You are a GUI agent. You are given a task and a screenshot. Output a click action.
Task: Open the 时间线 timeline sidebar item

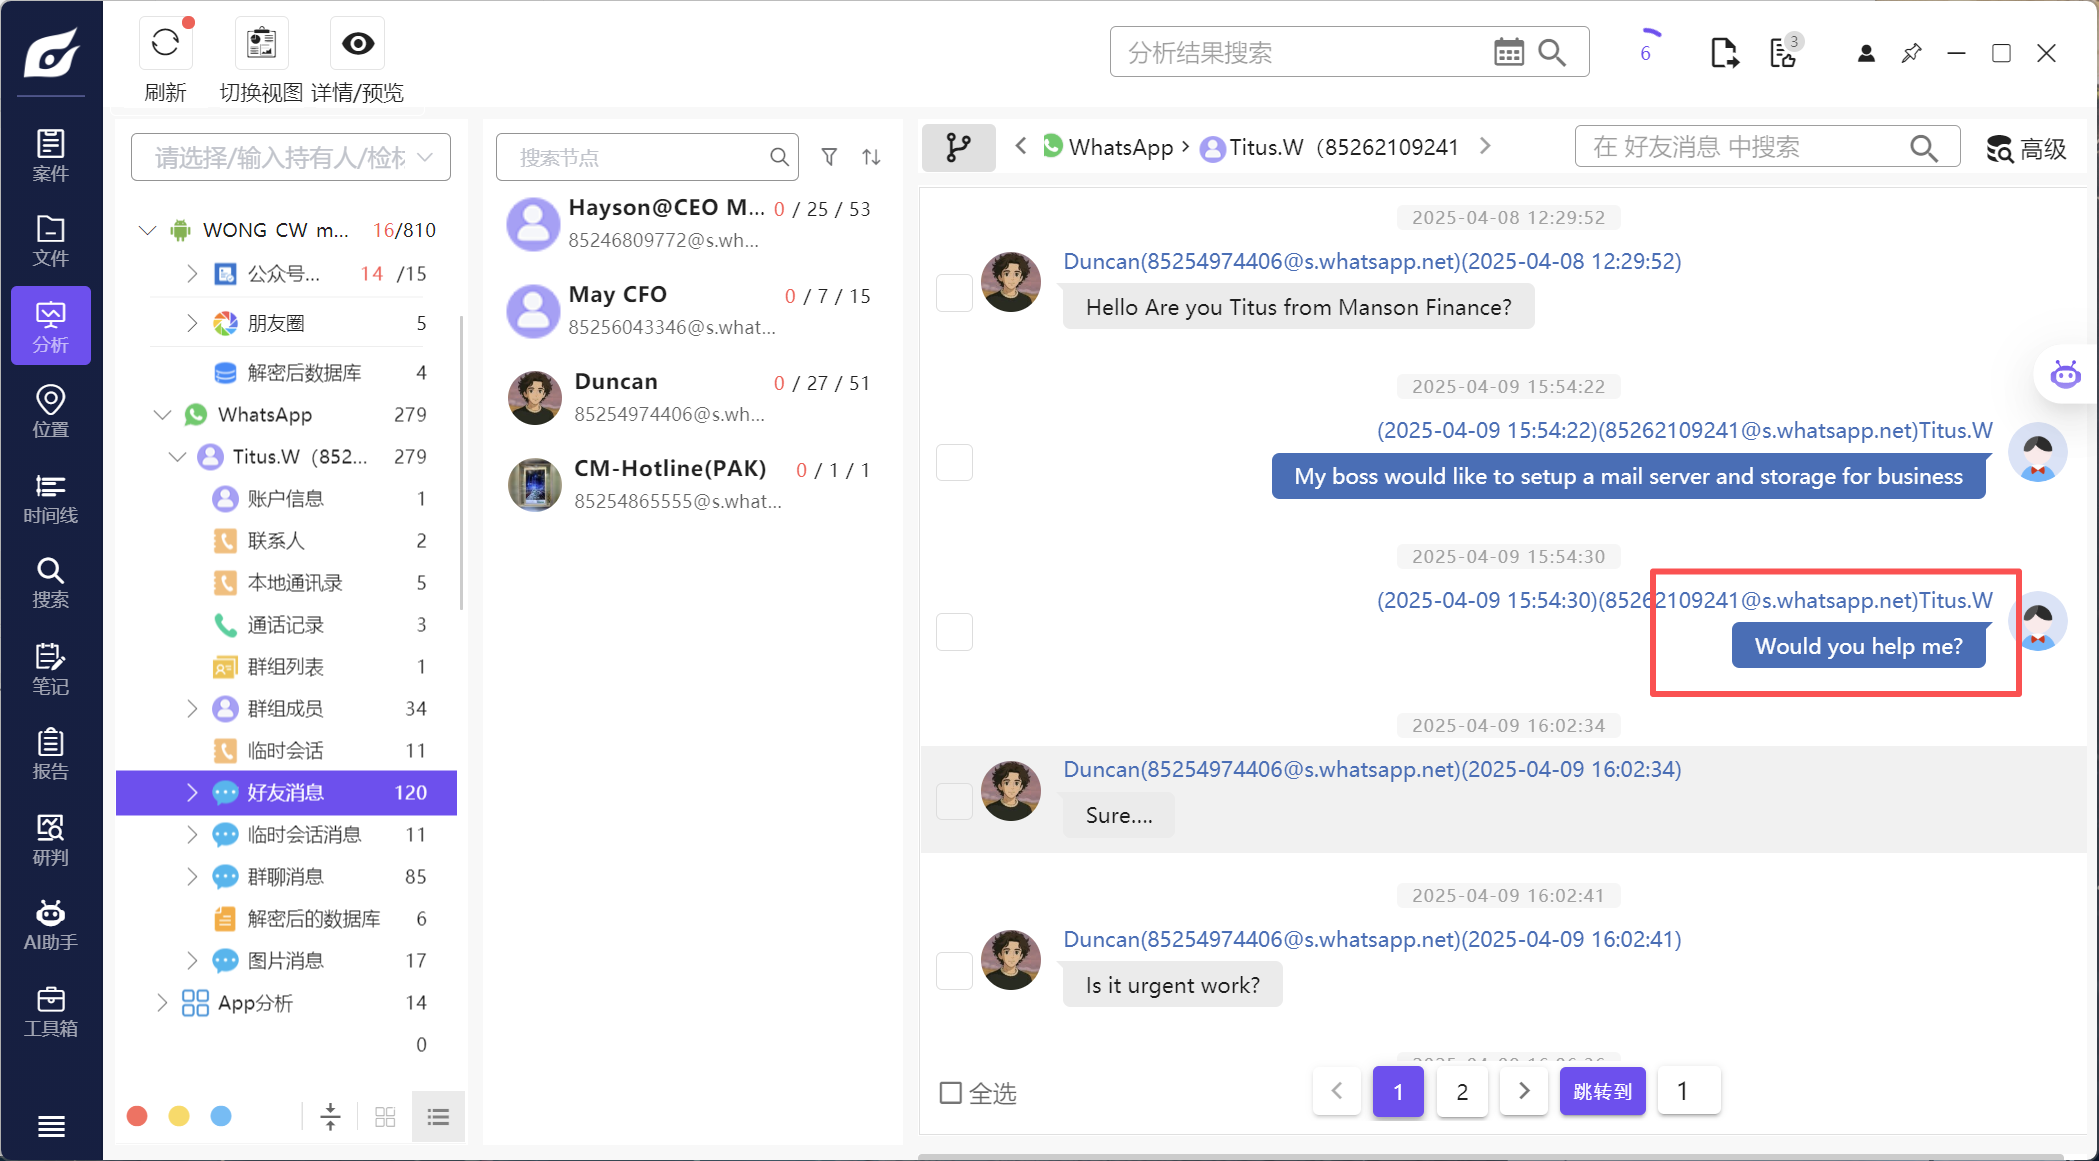50,497
